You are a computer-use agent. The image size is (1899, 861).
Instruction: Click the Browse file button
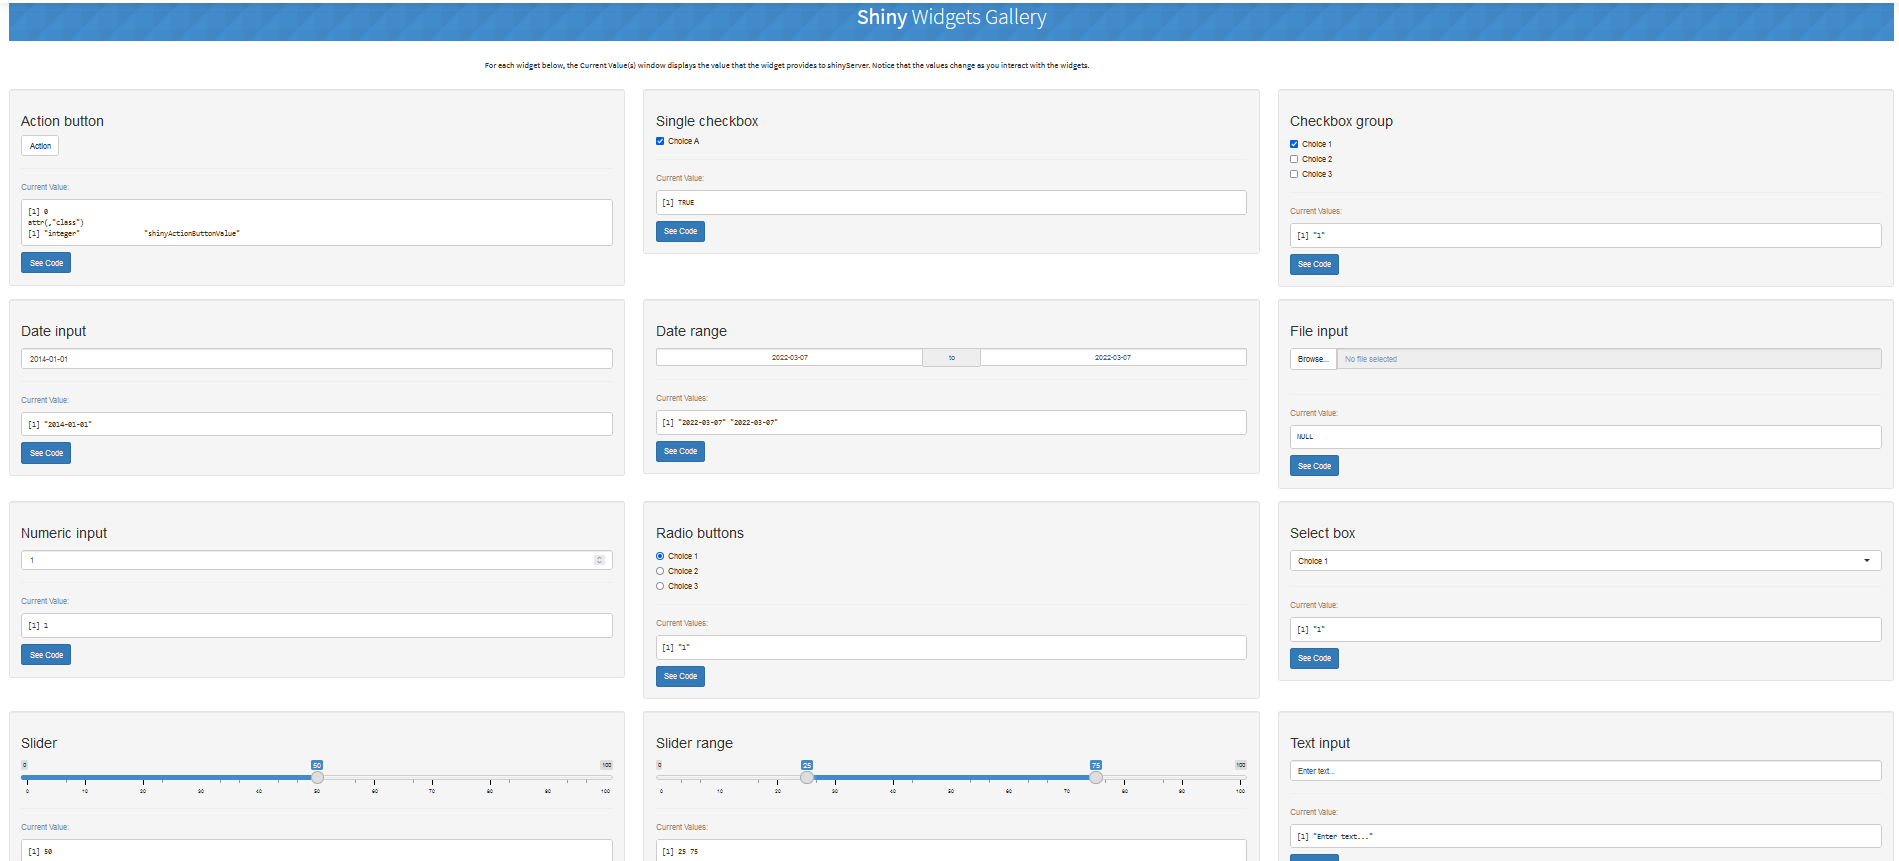point(1312,359)
